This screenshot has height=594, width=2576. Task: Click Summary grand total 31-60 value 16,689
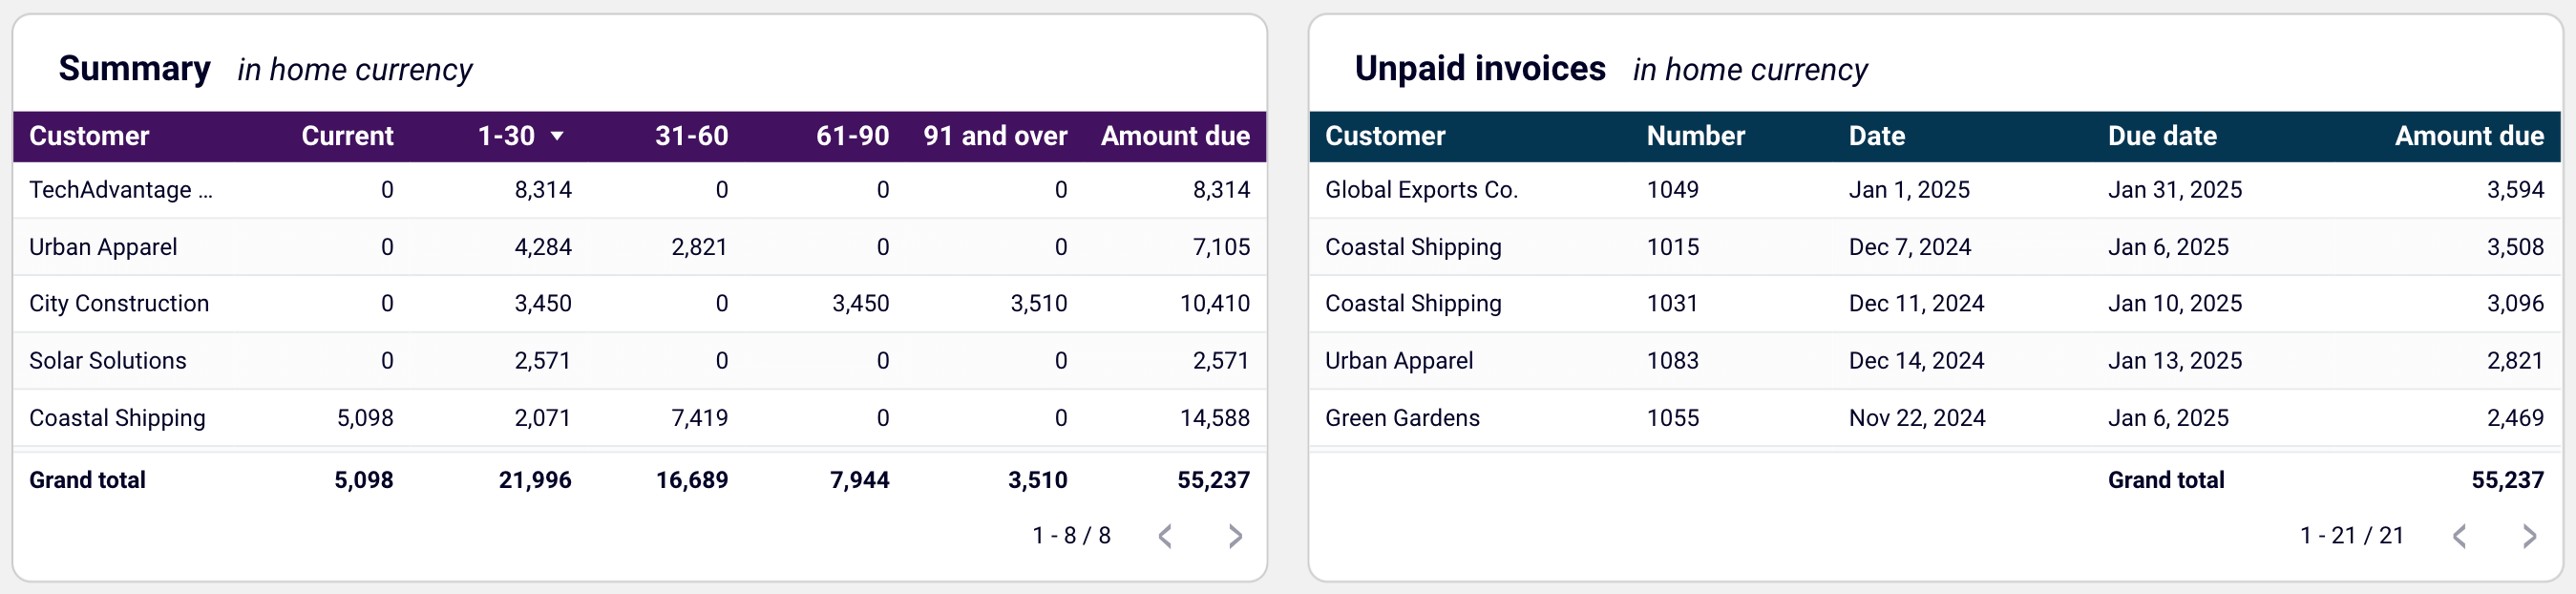pyautogui.click(x=692, y=480)
